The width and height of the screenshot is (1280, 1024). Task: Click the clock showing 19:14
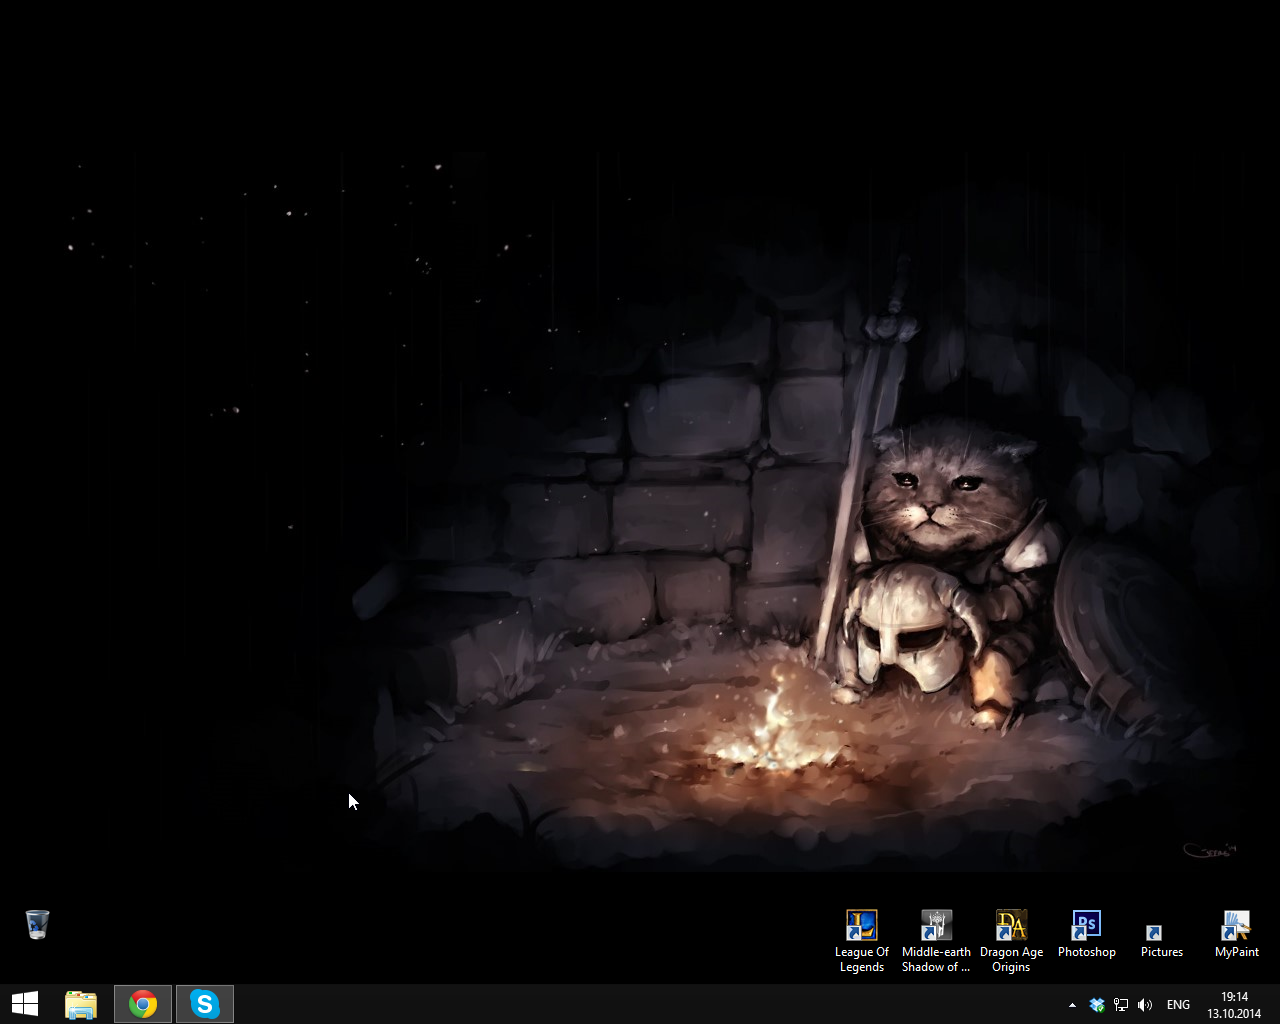tap(1234, 997)
